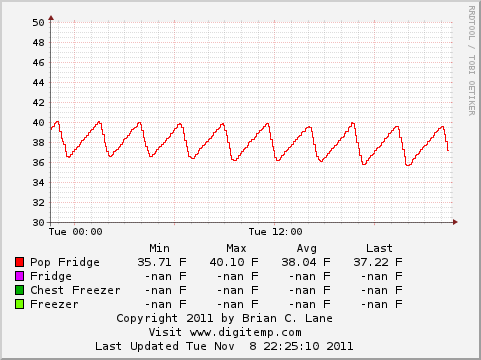Click the 'RRDTOOL / TOBI OETIKER' vertical text

pos(472,61)
